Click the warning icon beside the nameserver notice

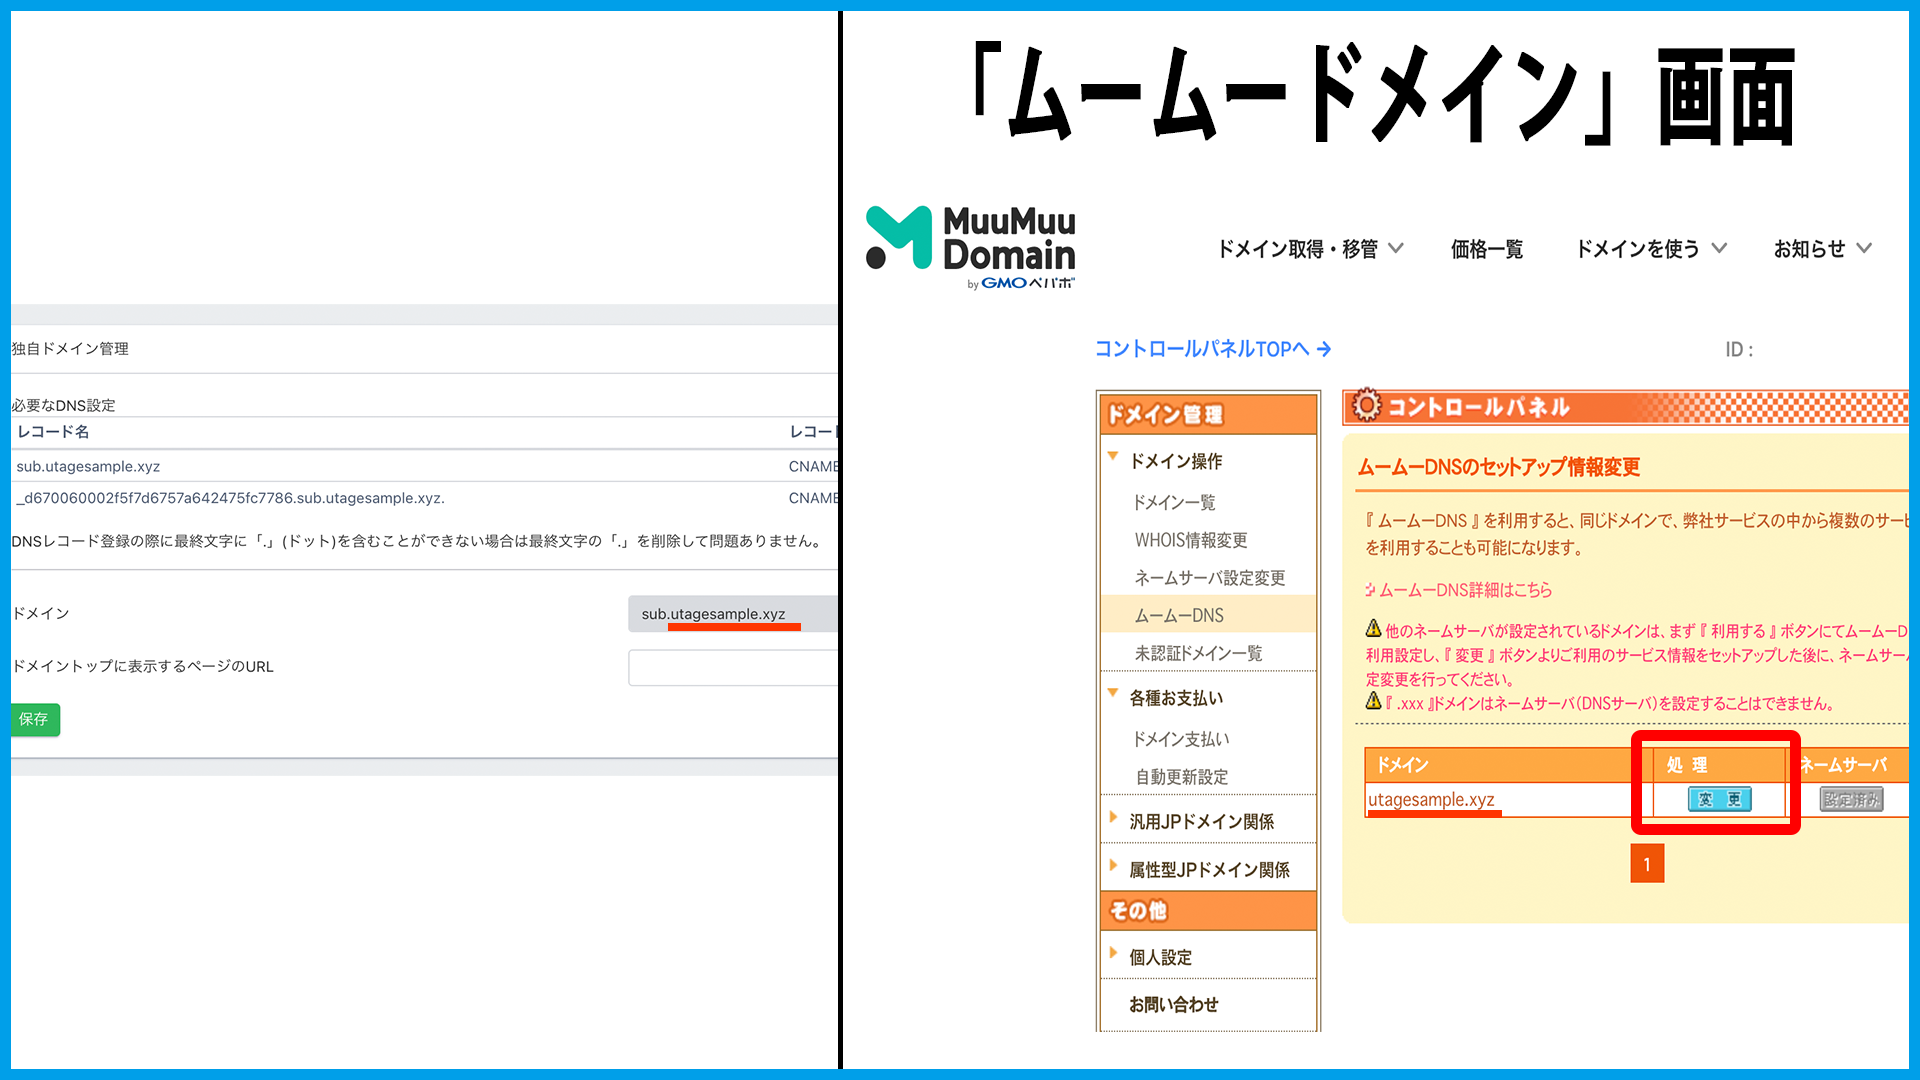click(1374, 630)
